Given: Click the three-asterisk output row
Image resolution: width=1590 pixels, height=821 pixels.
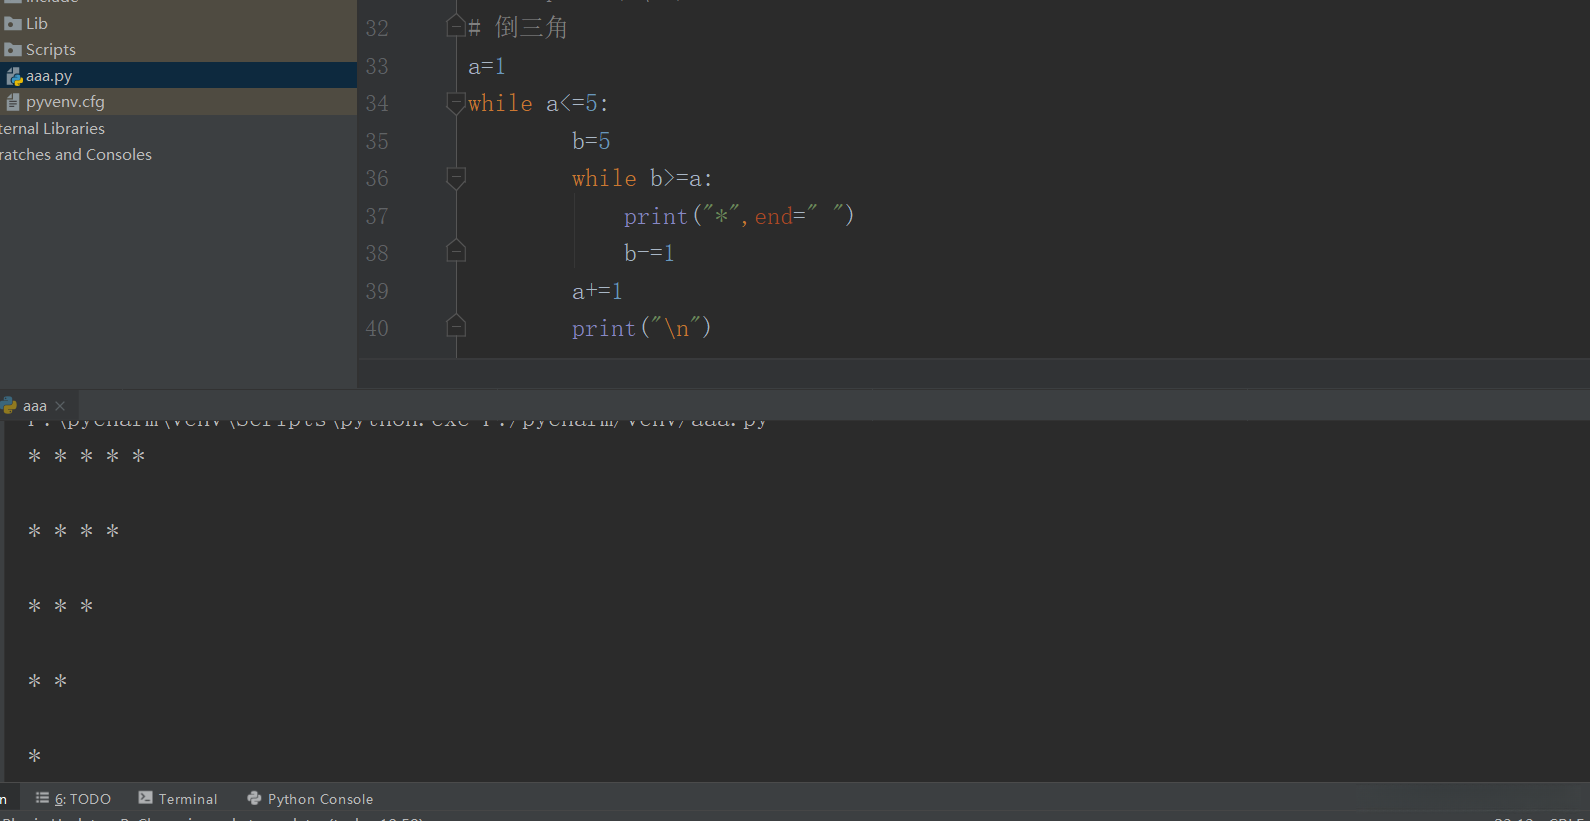Looking at the screenshot, I should (61, 606).
